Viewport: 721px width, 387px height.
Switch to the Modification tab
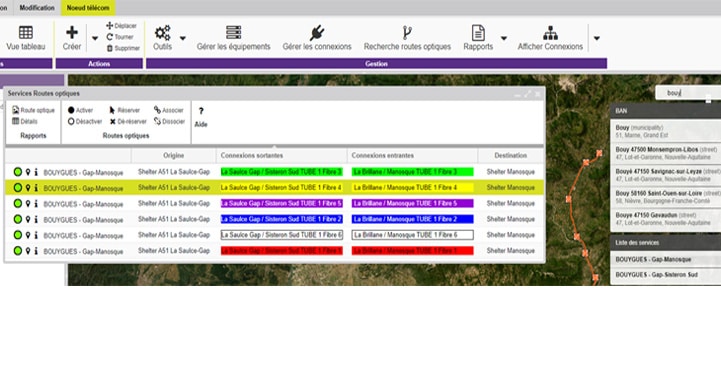tap(37, 8)
